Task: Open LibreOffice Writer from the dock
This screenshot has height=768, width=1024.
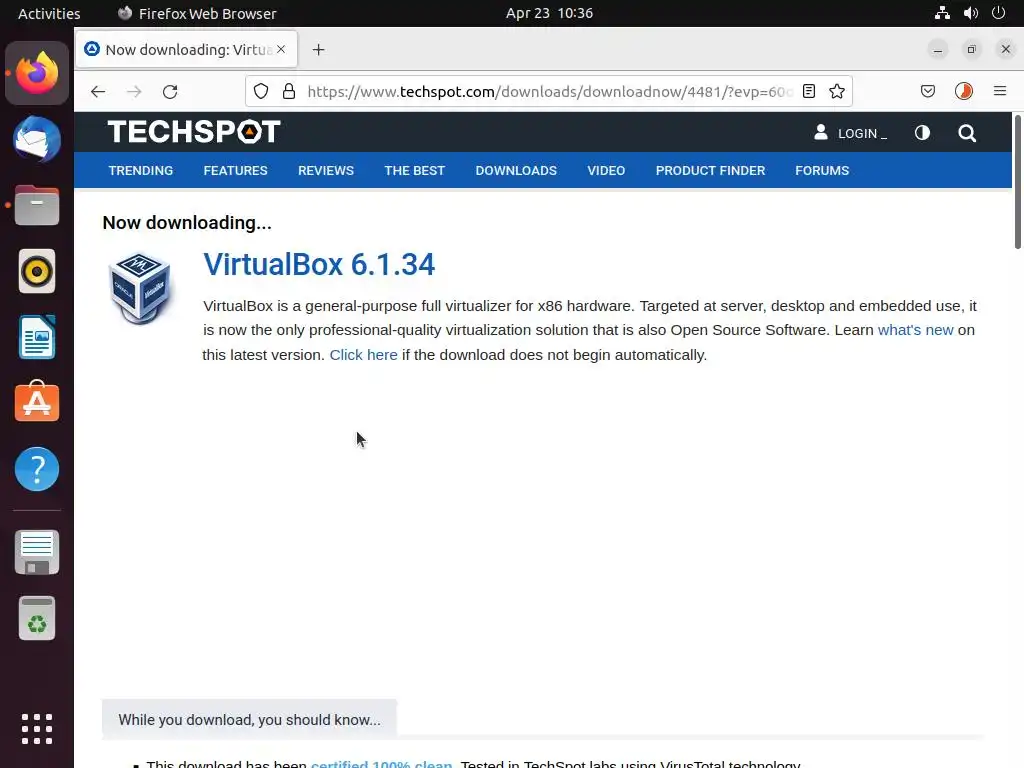Action: pyautogui.click(x=37, y=337)
